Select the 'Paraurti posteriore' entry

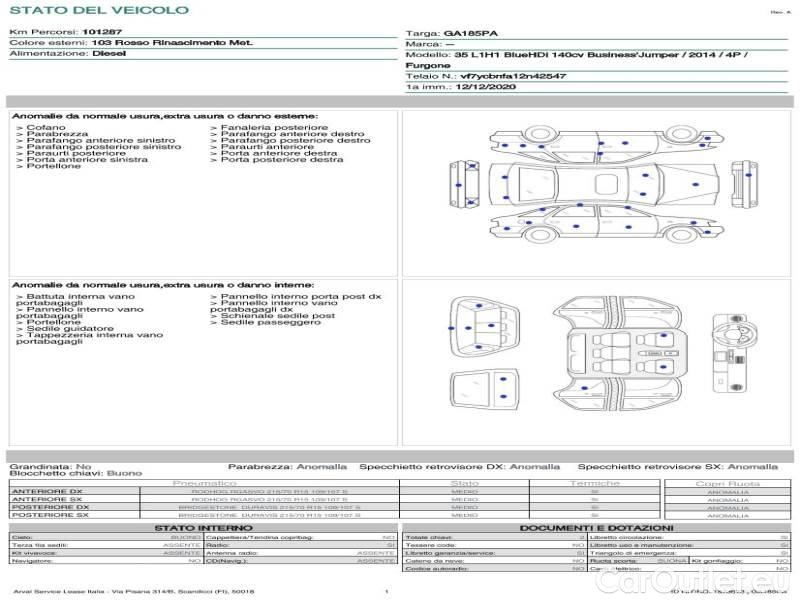click(x=76, y=153)
